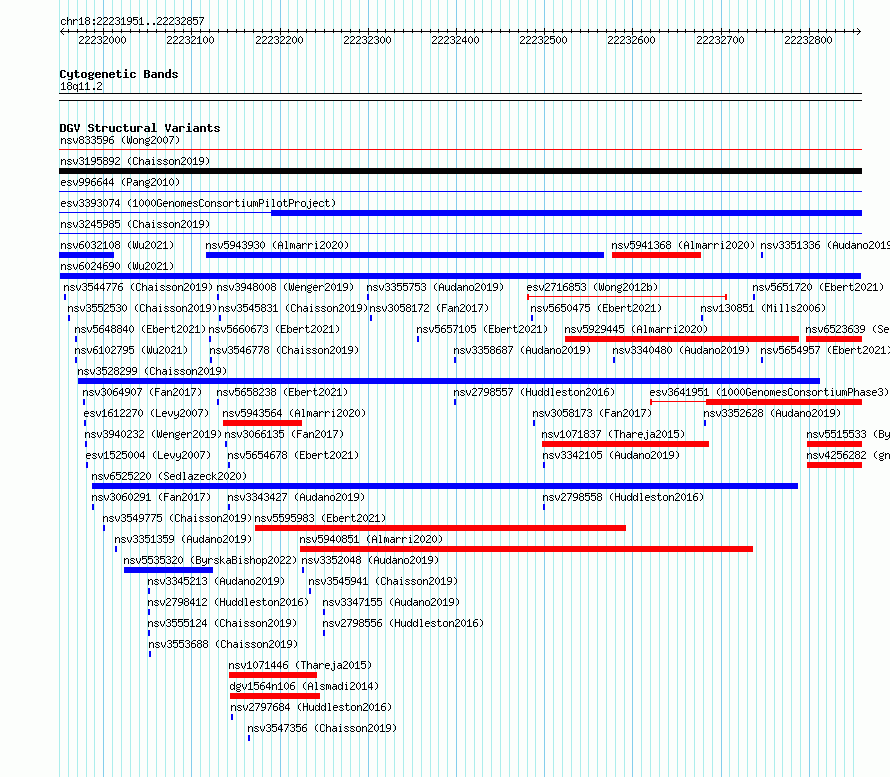Screen dimensions: 890x777
Task: Select the blue nsv6525220 (Sedlazeck2020) bar
Action: tap(445, 486)
